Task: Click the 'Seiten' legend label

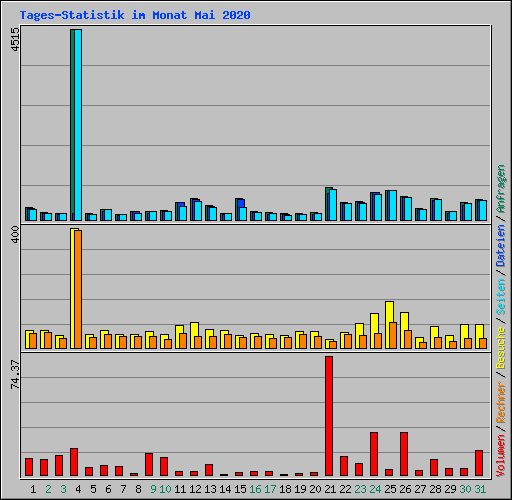Action: coord(500,297)
